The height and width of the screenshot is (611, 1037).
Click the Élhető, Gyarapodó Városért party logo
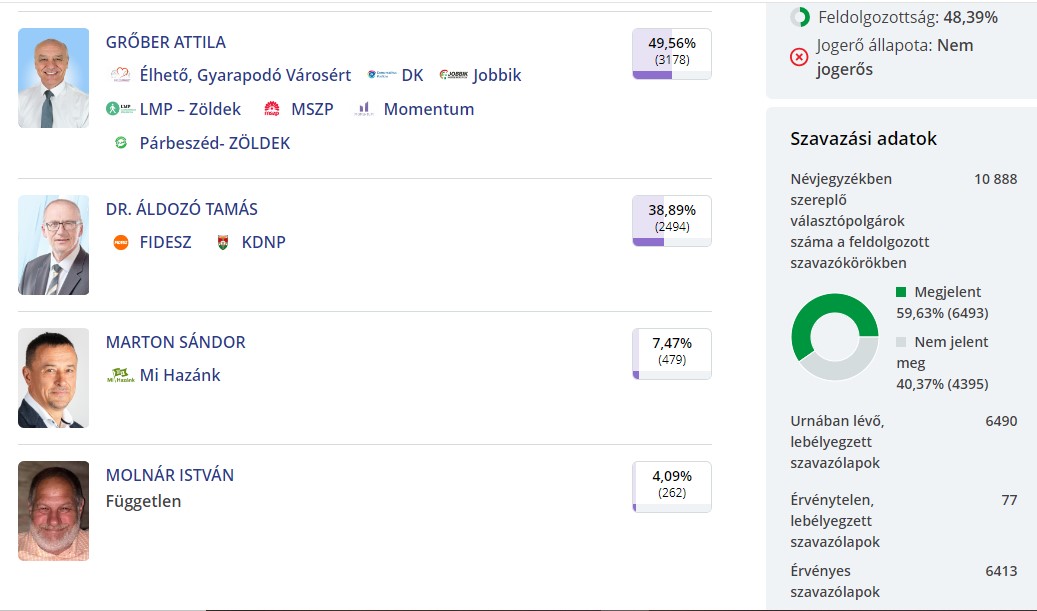pyautogui.click(x=120, y=75)
